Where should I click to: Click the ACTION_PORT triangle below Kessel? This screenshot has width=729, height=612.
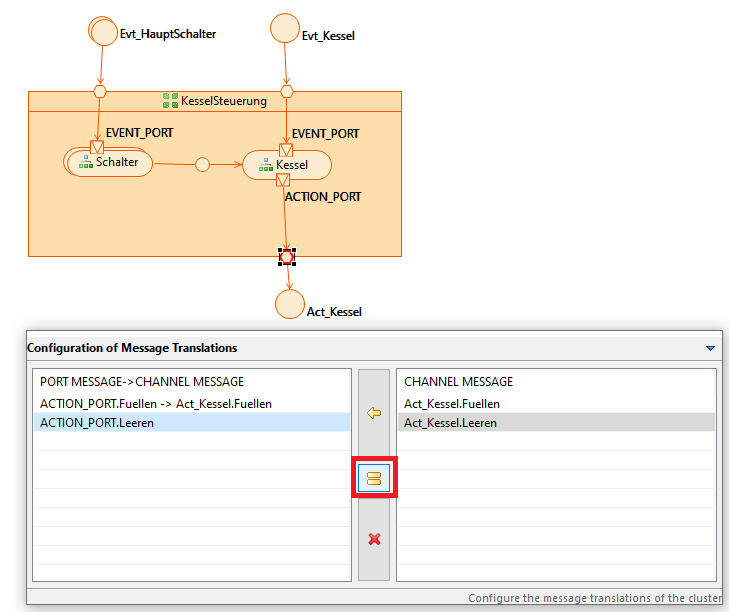[283, 180]
